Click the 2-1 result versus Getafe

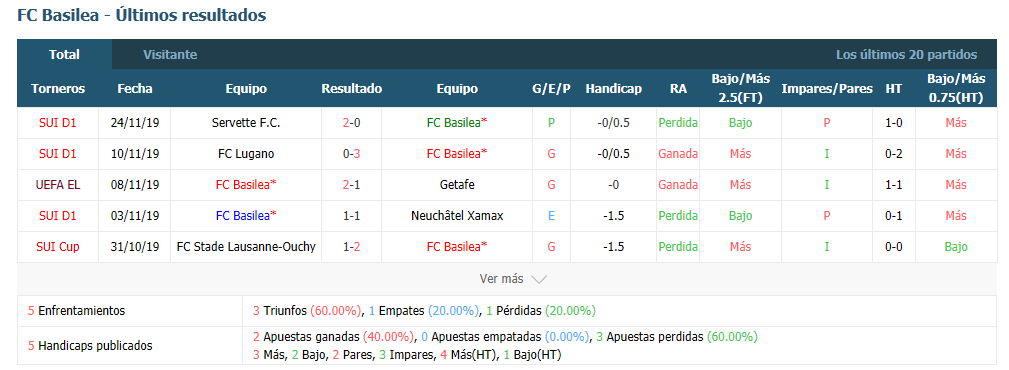click(x=351, y=185)
